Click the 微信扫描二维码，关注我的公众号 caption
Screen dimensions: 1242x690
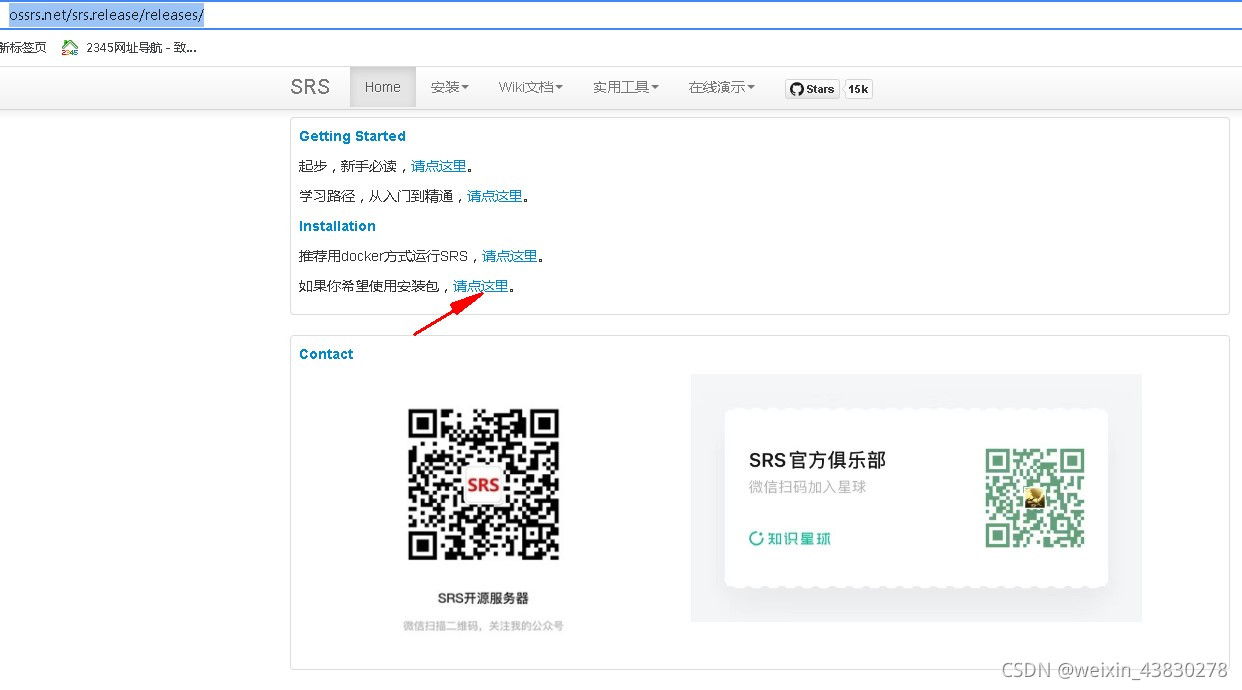(x=483, y=626)
